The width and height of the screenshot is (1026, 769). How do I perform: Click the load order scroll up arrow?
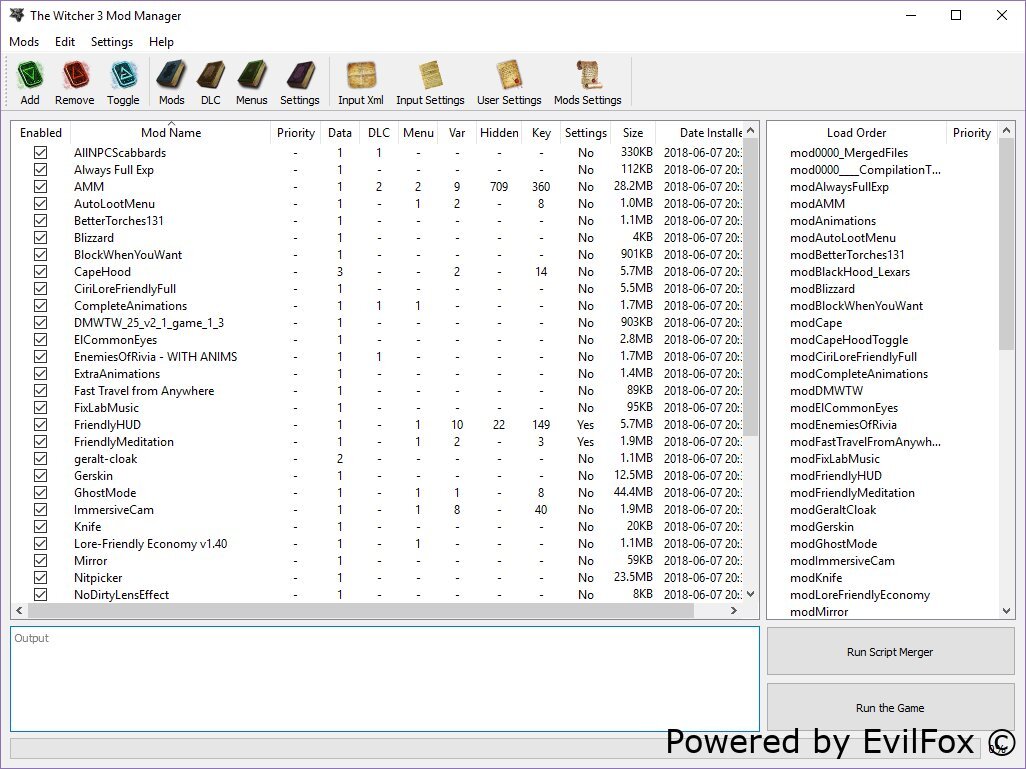1006,130
